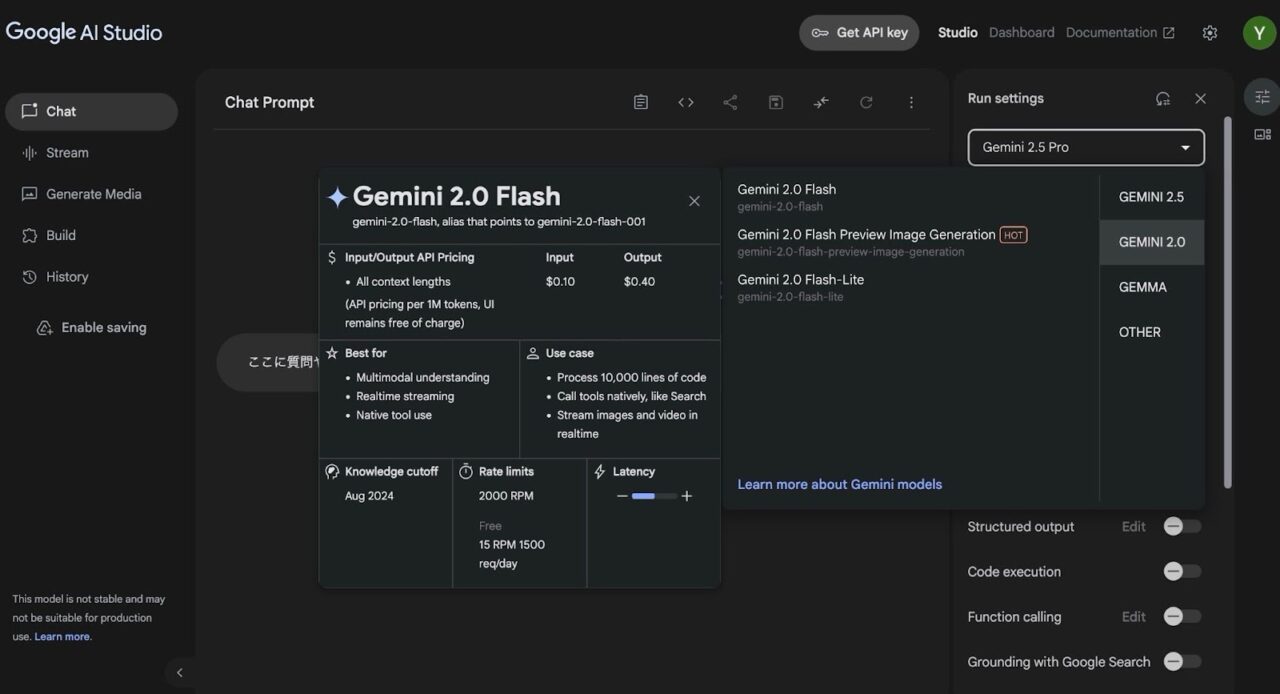Open the Gemini 2.5 Pro model dropdown
The width and height of the screenshot is (1280, 694).
(x=1086, y=147)
